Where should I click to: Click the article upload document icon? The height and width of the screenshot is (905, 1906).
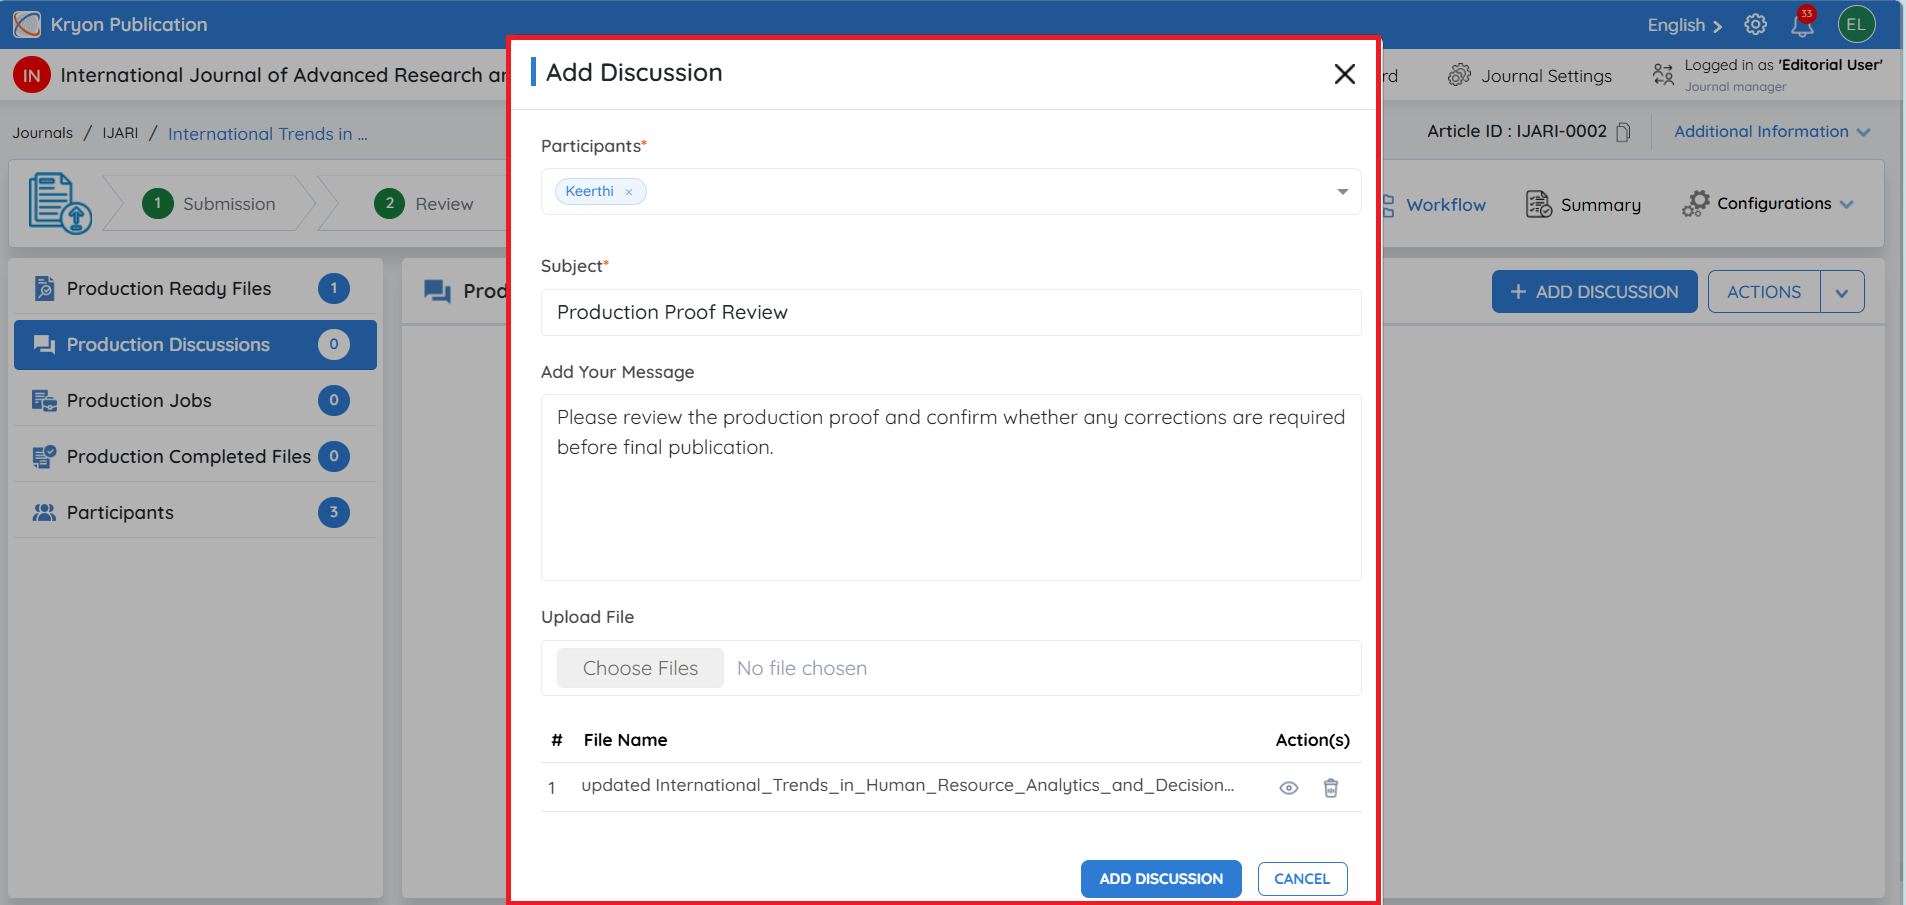(60, 204)
